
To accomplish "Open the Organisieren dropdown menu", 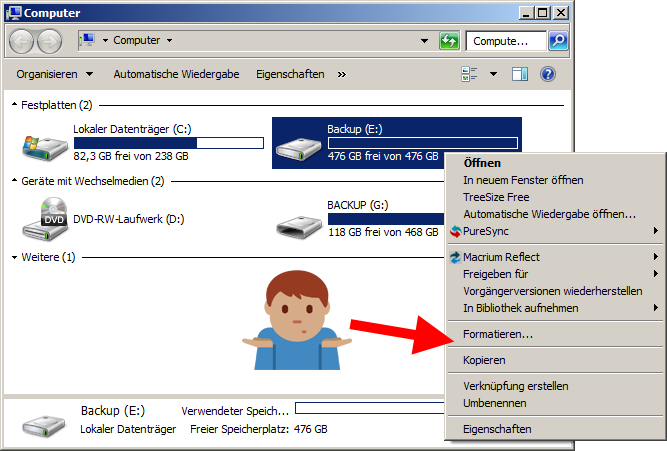I will (x=54, y=74).
